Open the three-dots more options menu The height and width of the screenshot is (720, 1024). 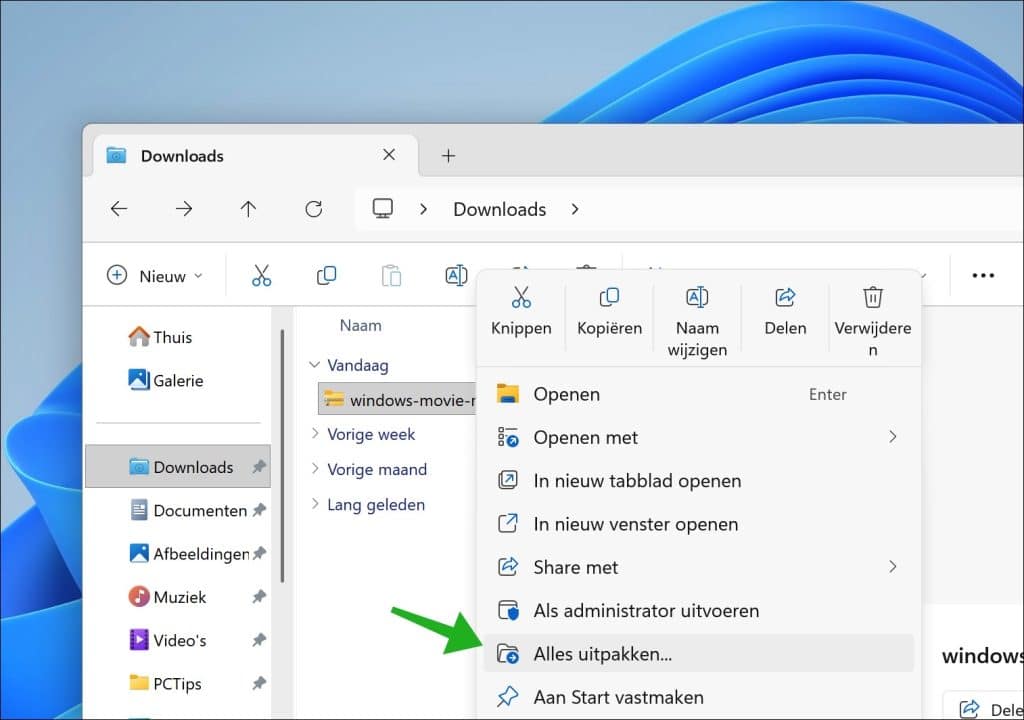[x=983, y=276]
